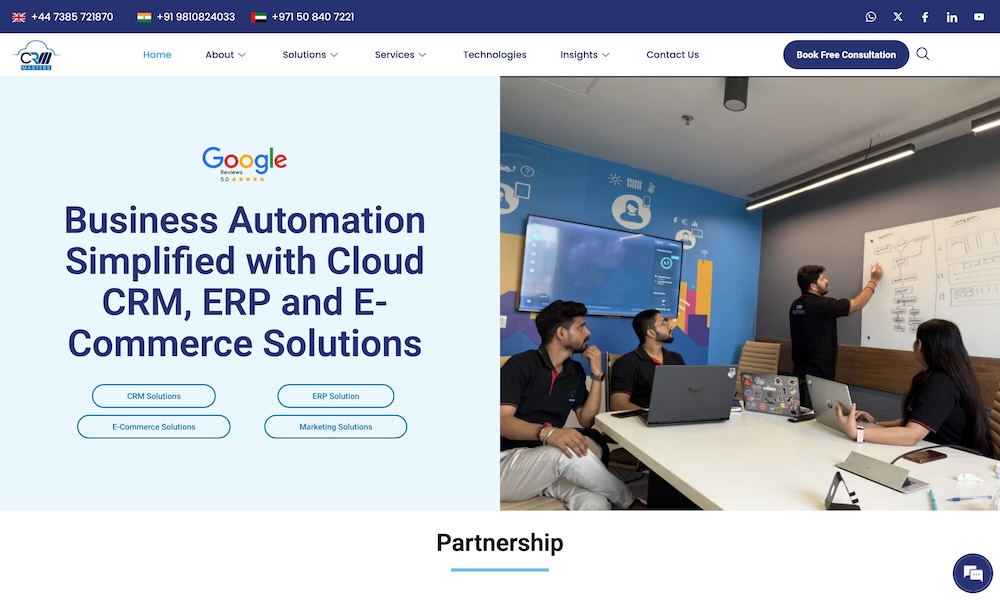Expand the About dropdown menu
The width and height of the screenshot is (1000, 600).
coord(225,55)
